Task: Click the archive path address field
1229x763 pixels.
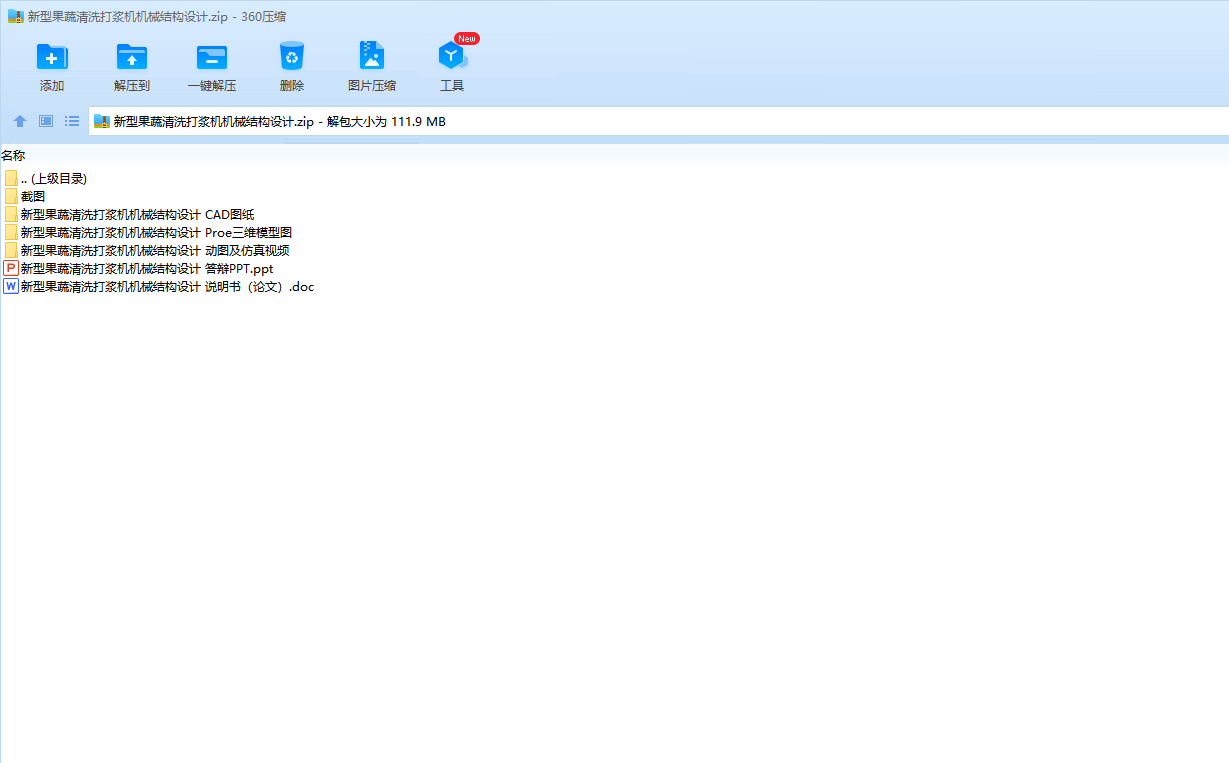Action: coord(659,122)
